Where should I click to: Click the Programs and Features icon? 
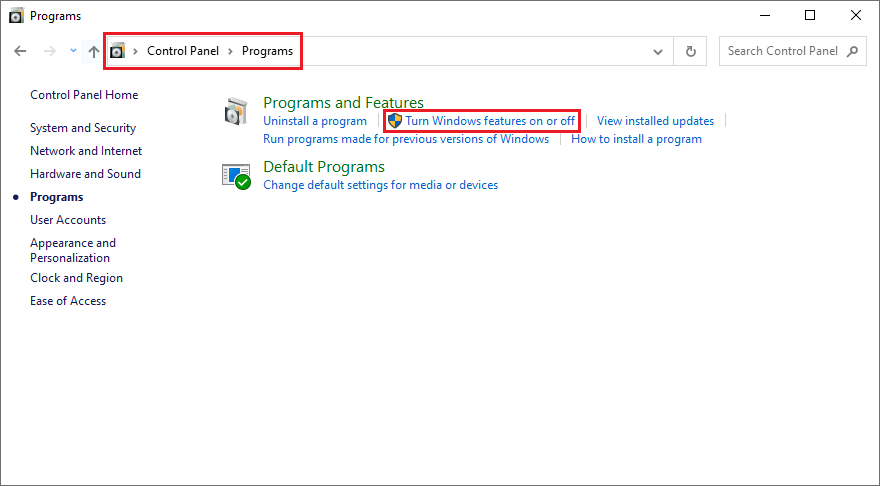click(236, 111)
